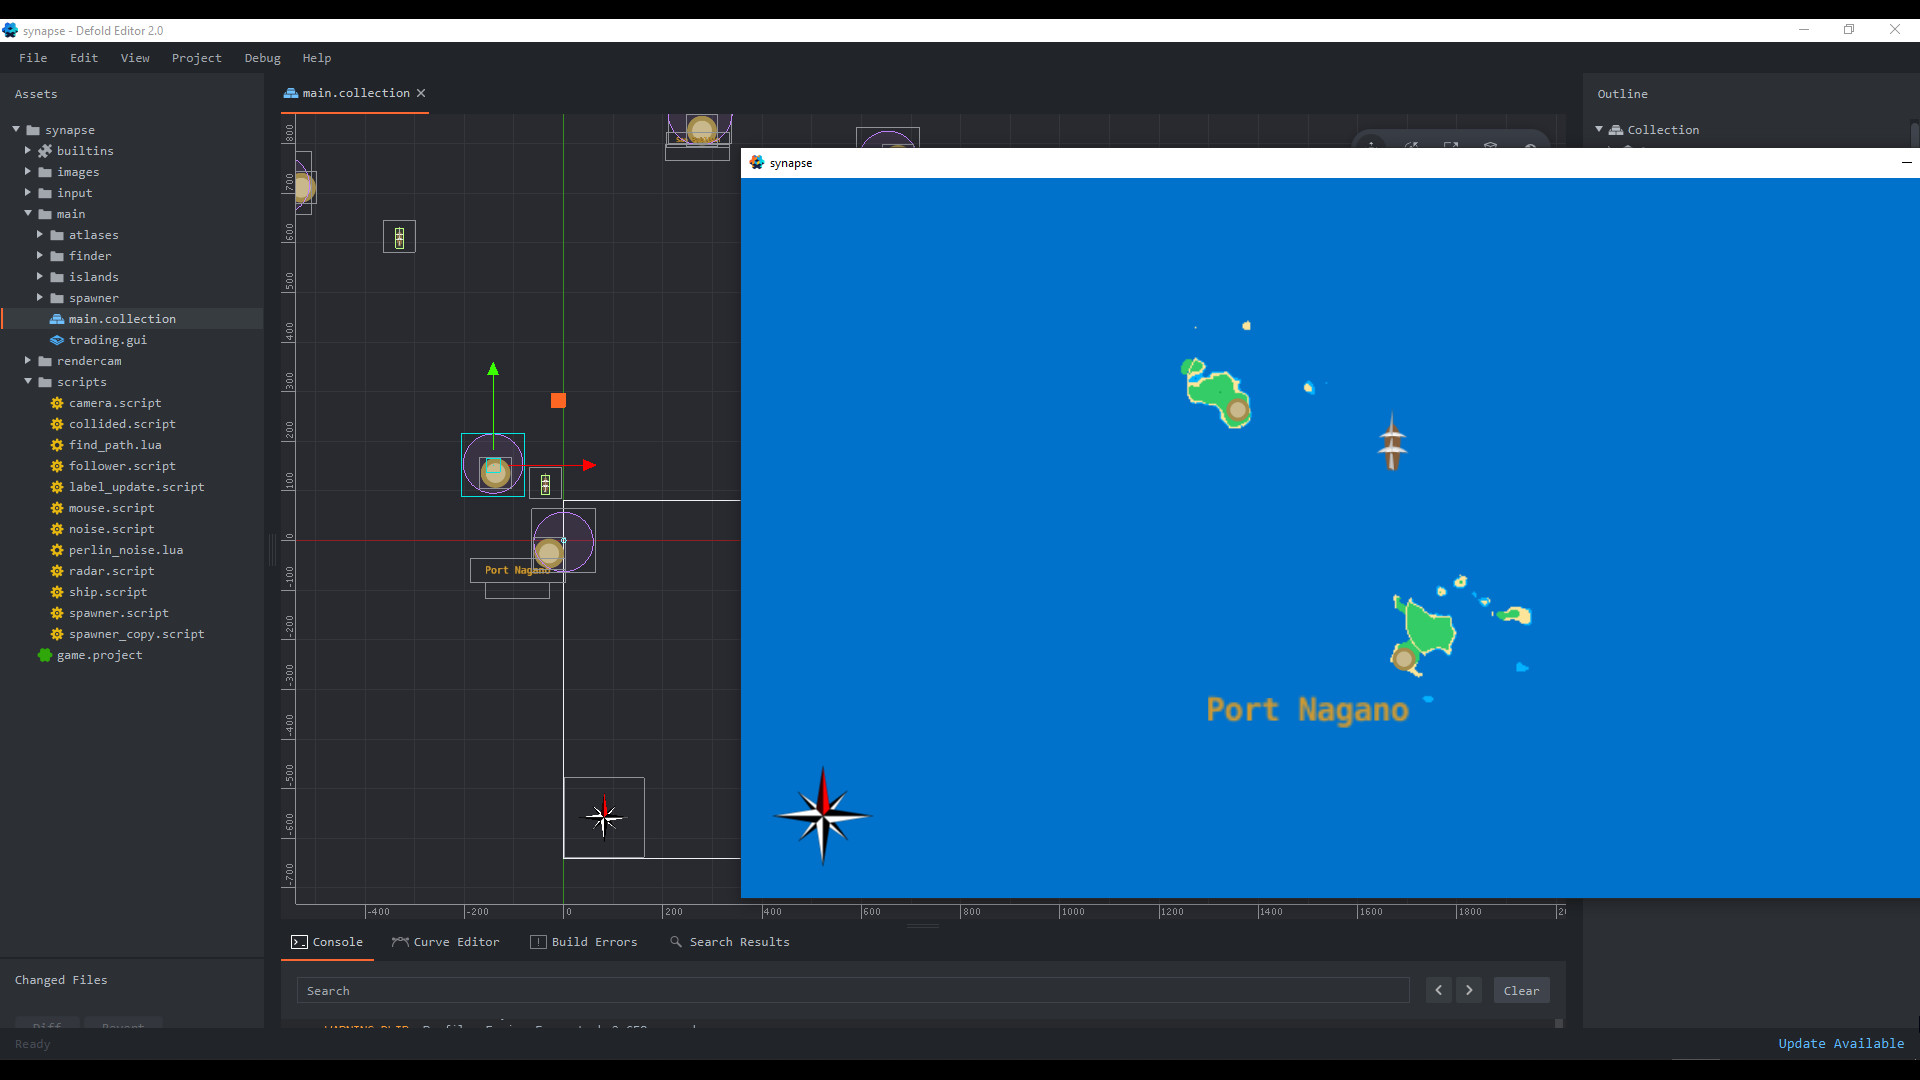1920x1080 pixels.
Task: Close the main.collection editor tab
Action: coord(421,93)
